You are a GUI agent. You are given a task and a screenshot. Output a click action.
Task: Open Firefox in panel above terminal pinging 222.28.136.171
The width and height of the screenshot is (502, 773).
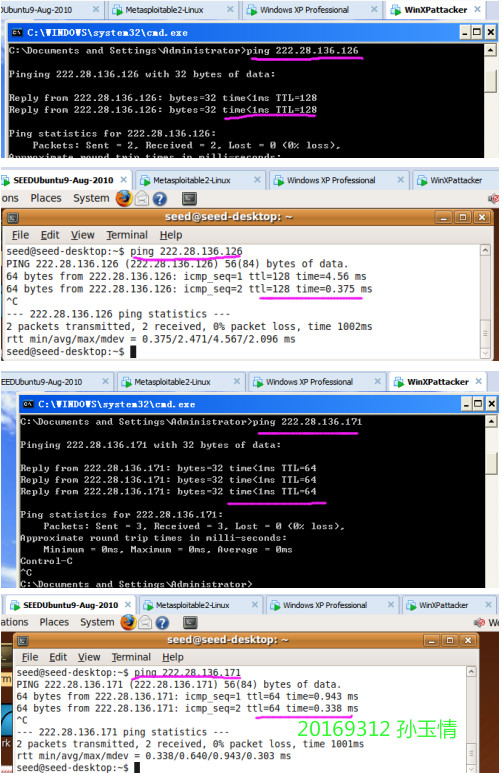click(128, 622)
